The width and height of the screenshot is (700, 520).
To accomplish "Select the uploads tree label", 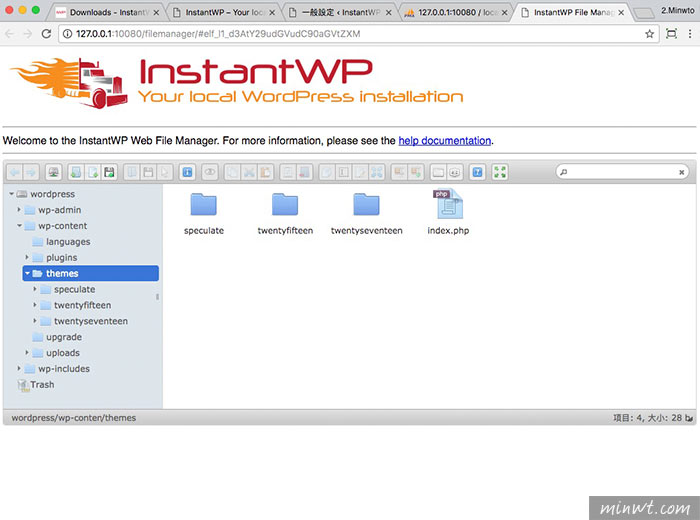I will 63,353.
